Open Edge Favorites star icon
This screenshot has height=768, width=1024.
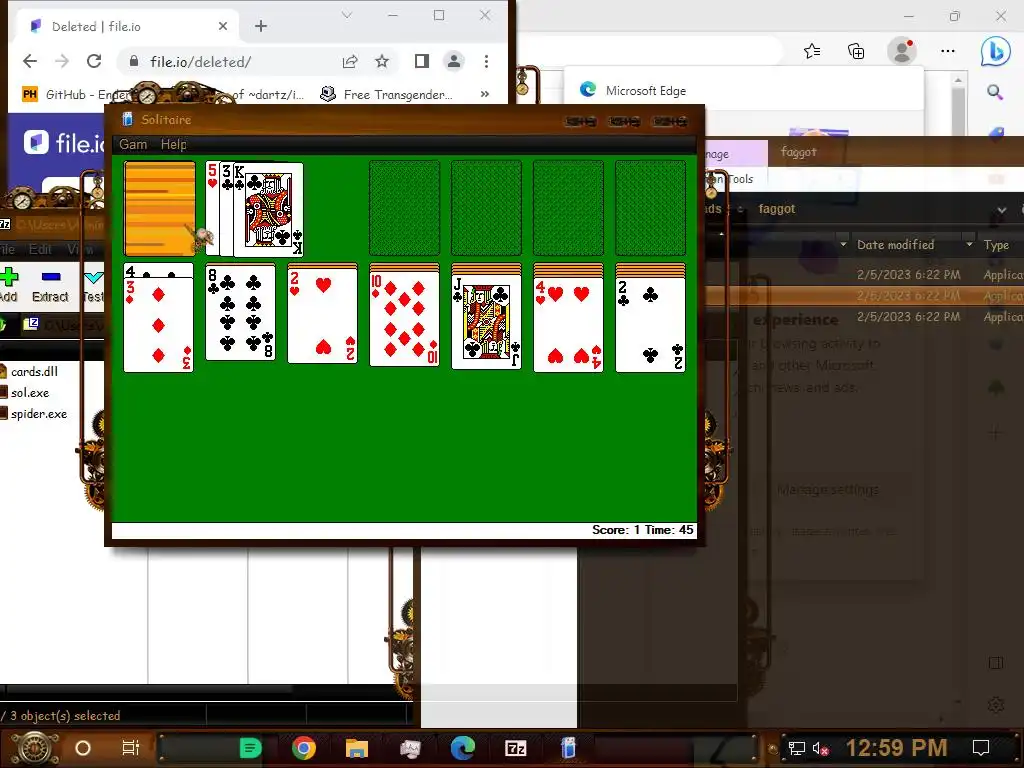(x=812, y=51)
